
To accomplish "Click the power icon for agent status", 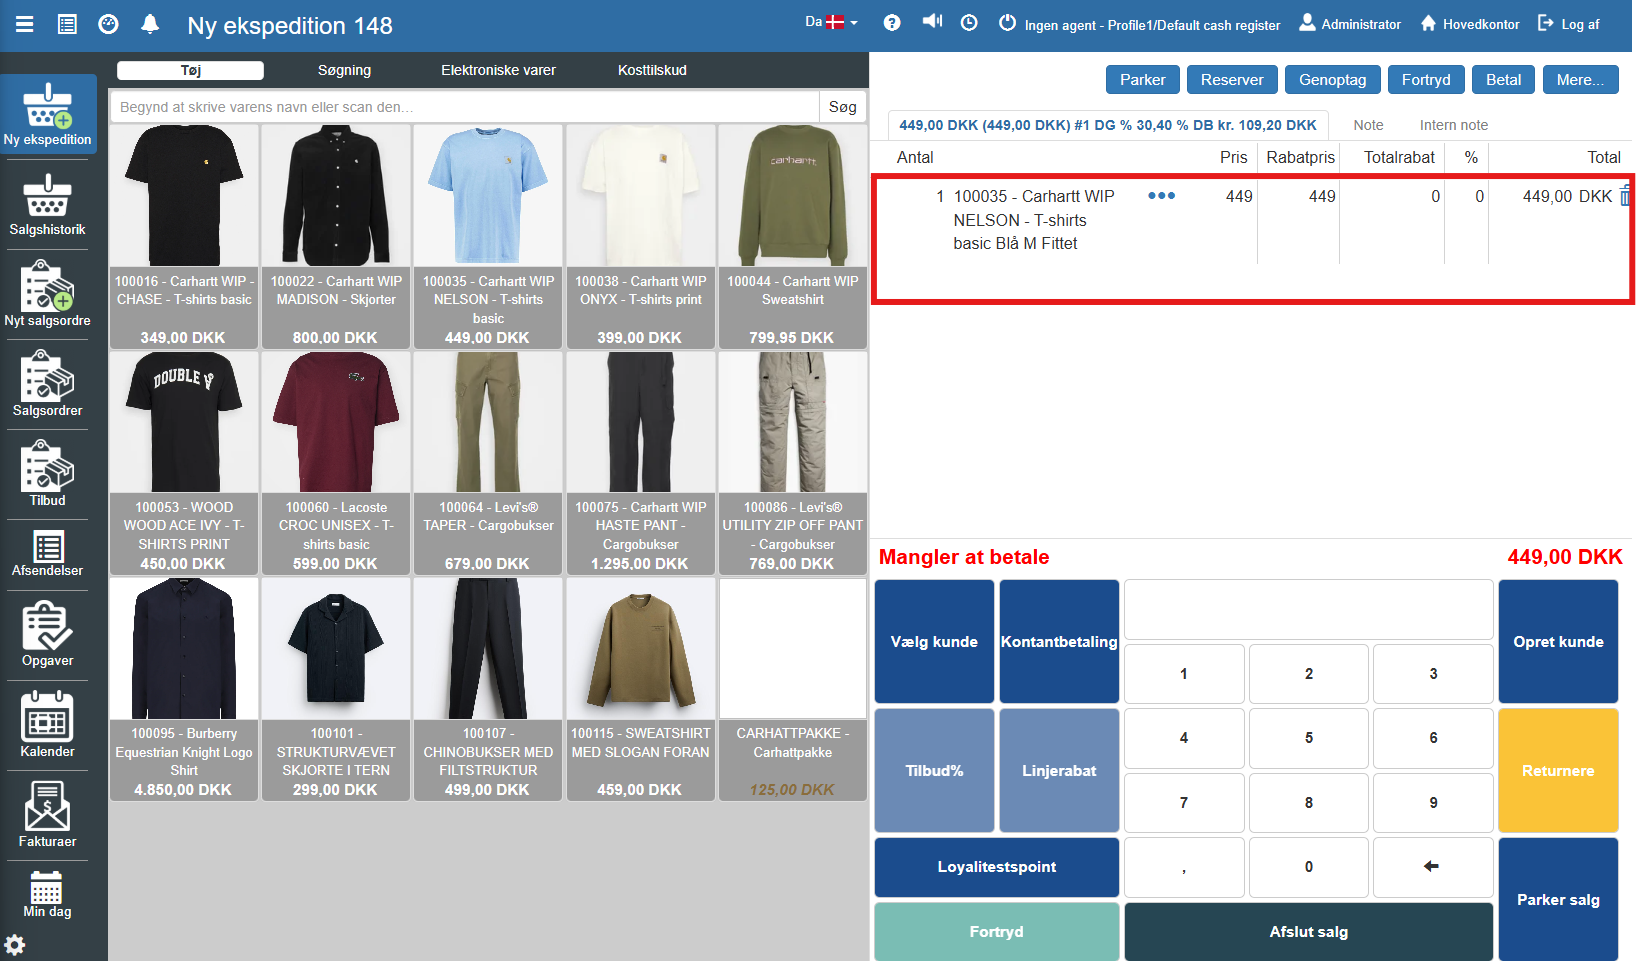I will click(x=1007, y=22).
